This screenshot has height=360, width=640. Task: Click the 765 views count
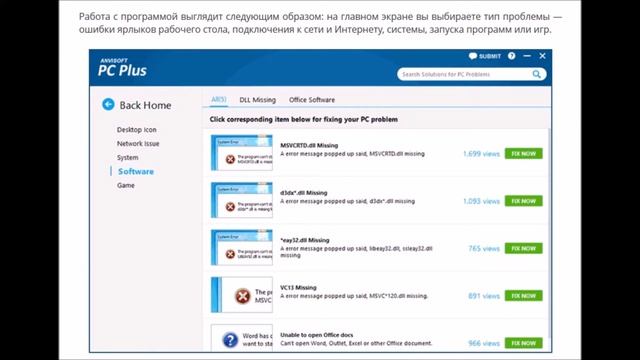[484, 249]
